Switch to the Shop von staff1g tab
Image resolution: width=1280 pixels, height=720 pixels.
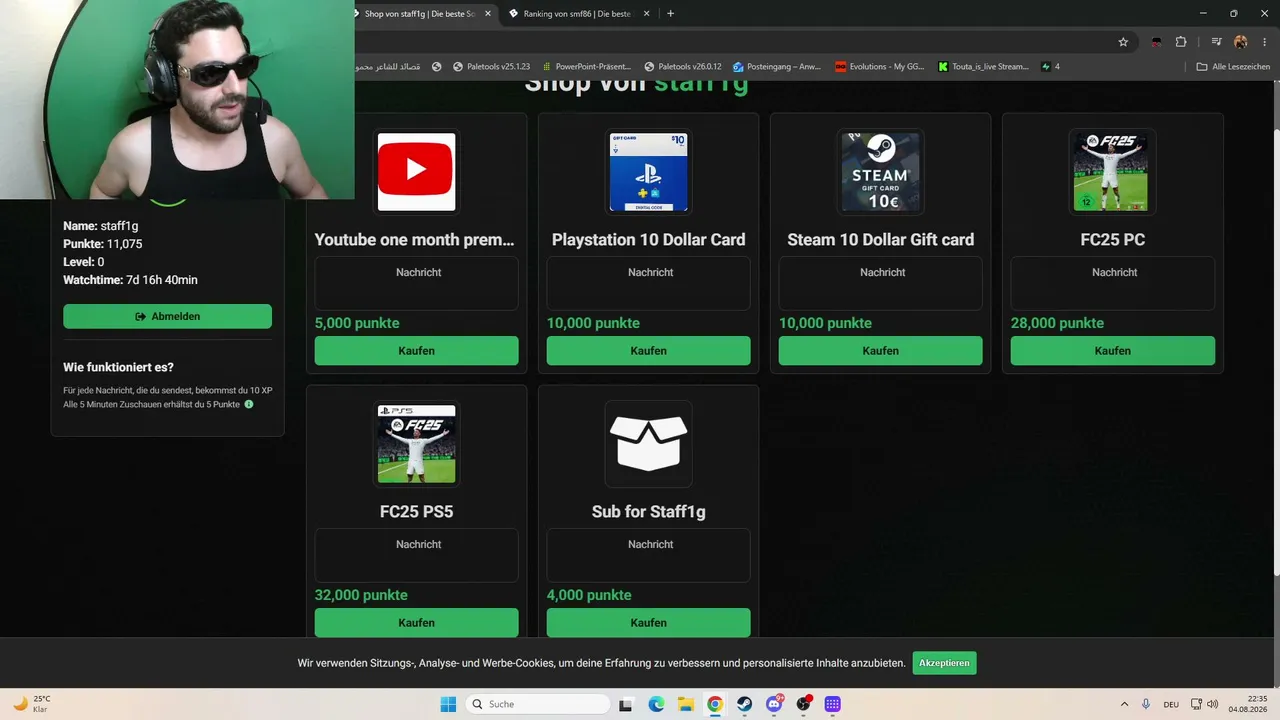point(420,14)
